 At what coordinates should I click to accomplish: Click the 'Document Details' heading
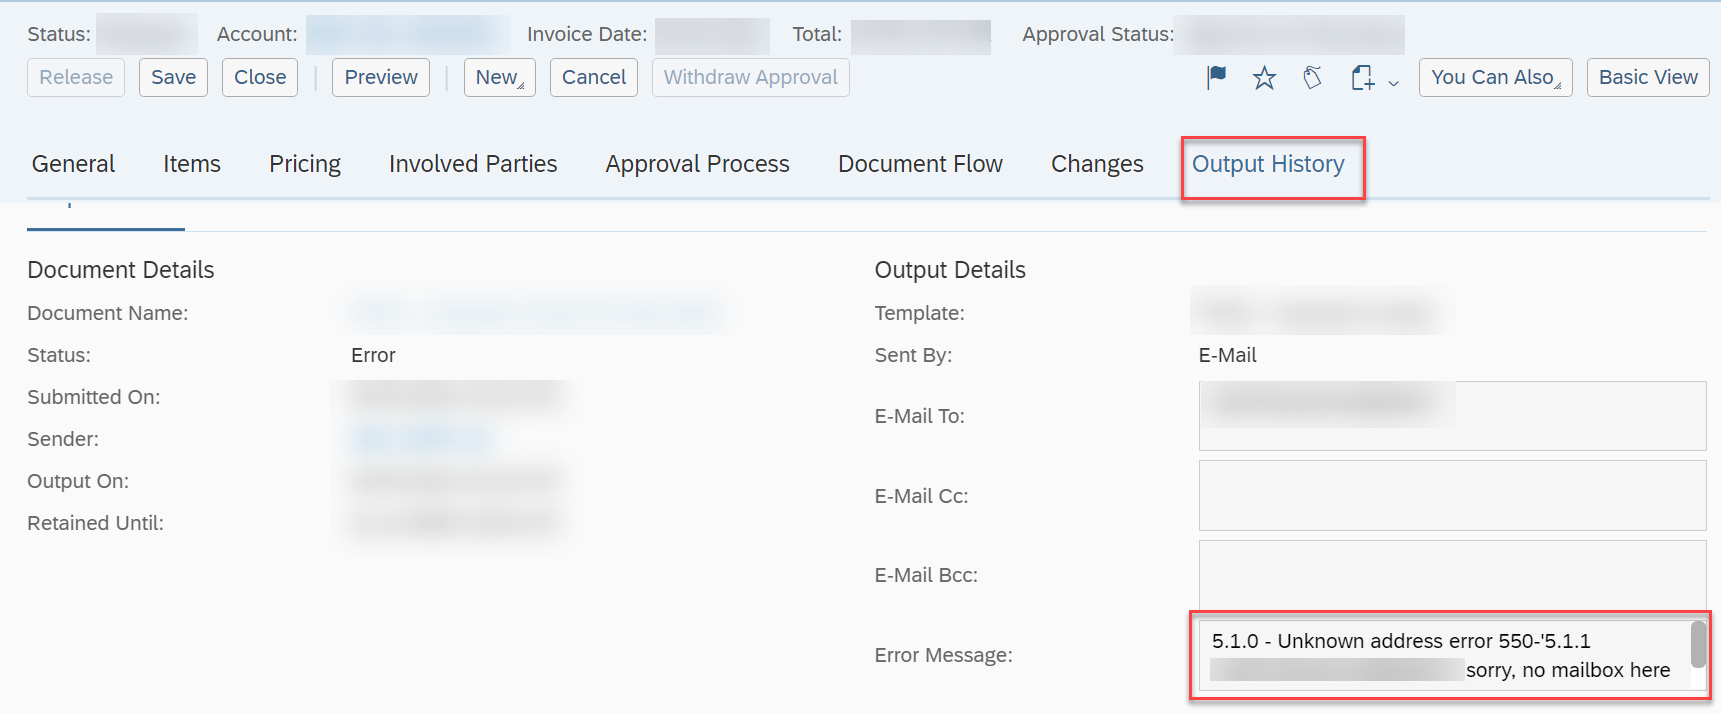121,270
